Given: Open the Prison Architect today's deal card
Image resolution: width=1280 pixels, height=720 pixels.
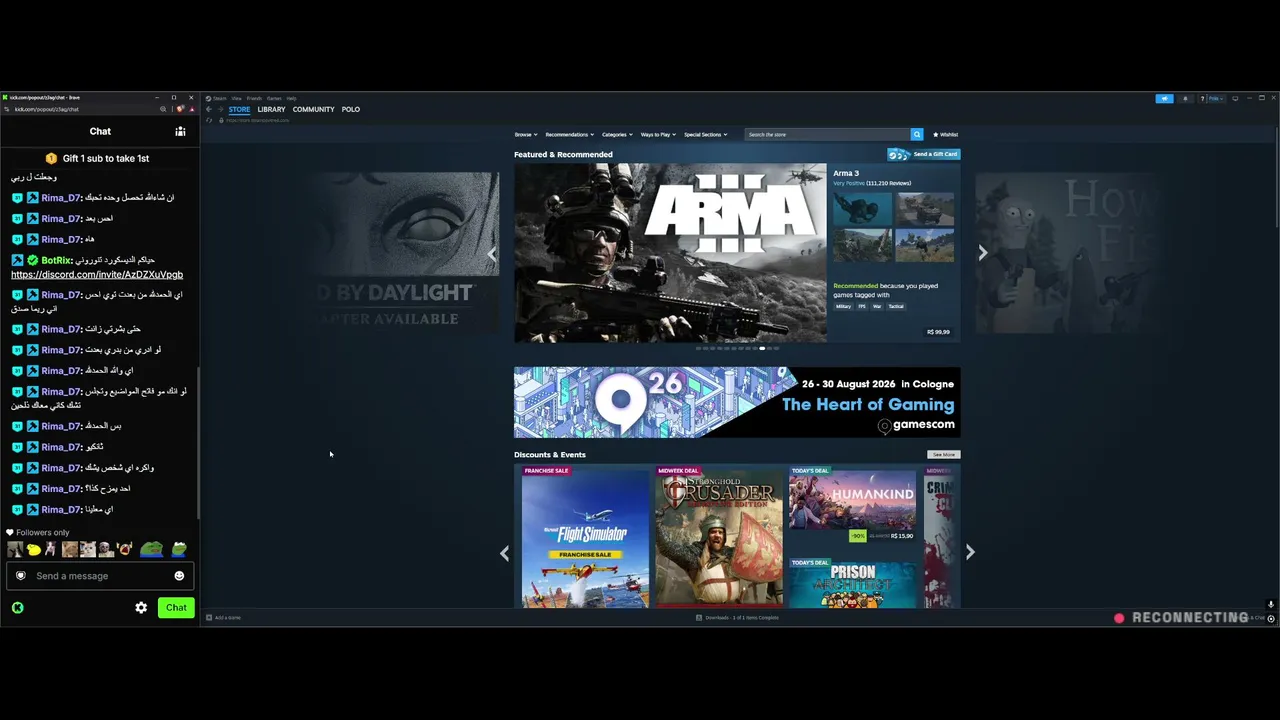Looking at the screenshot, I should pos(852,584).
